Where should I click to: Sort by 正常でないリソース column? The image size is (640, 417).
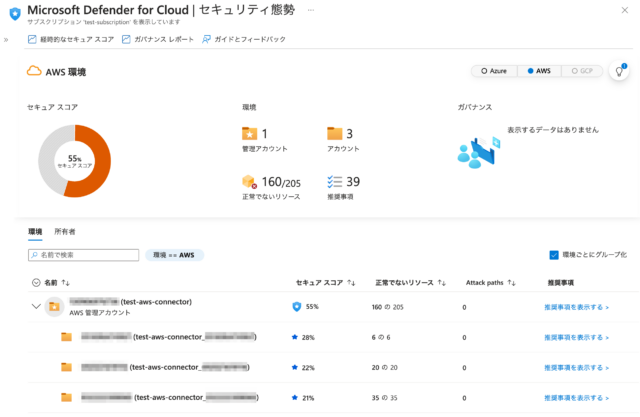[x=411, y=282]
